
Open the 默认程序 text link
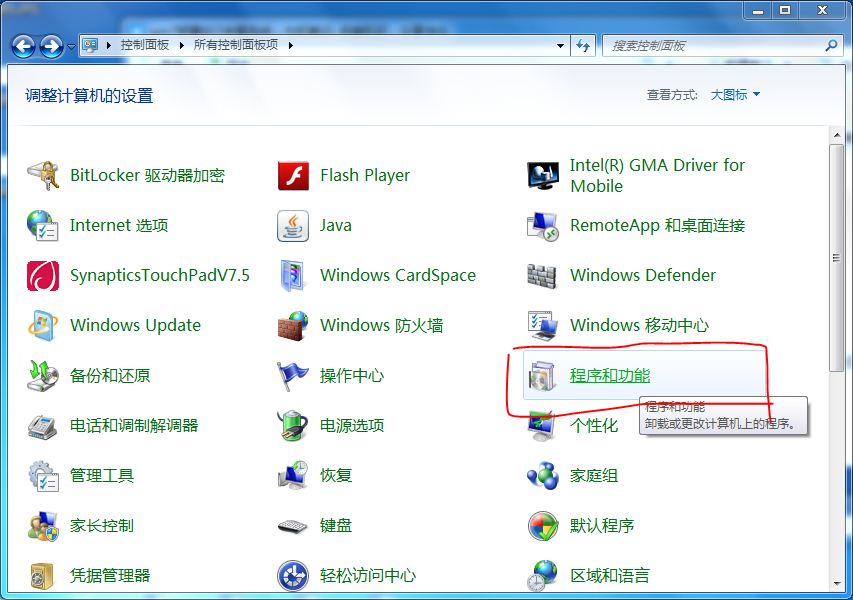[x=602, y=526]
